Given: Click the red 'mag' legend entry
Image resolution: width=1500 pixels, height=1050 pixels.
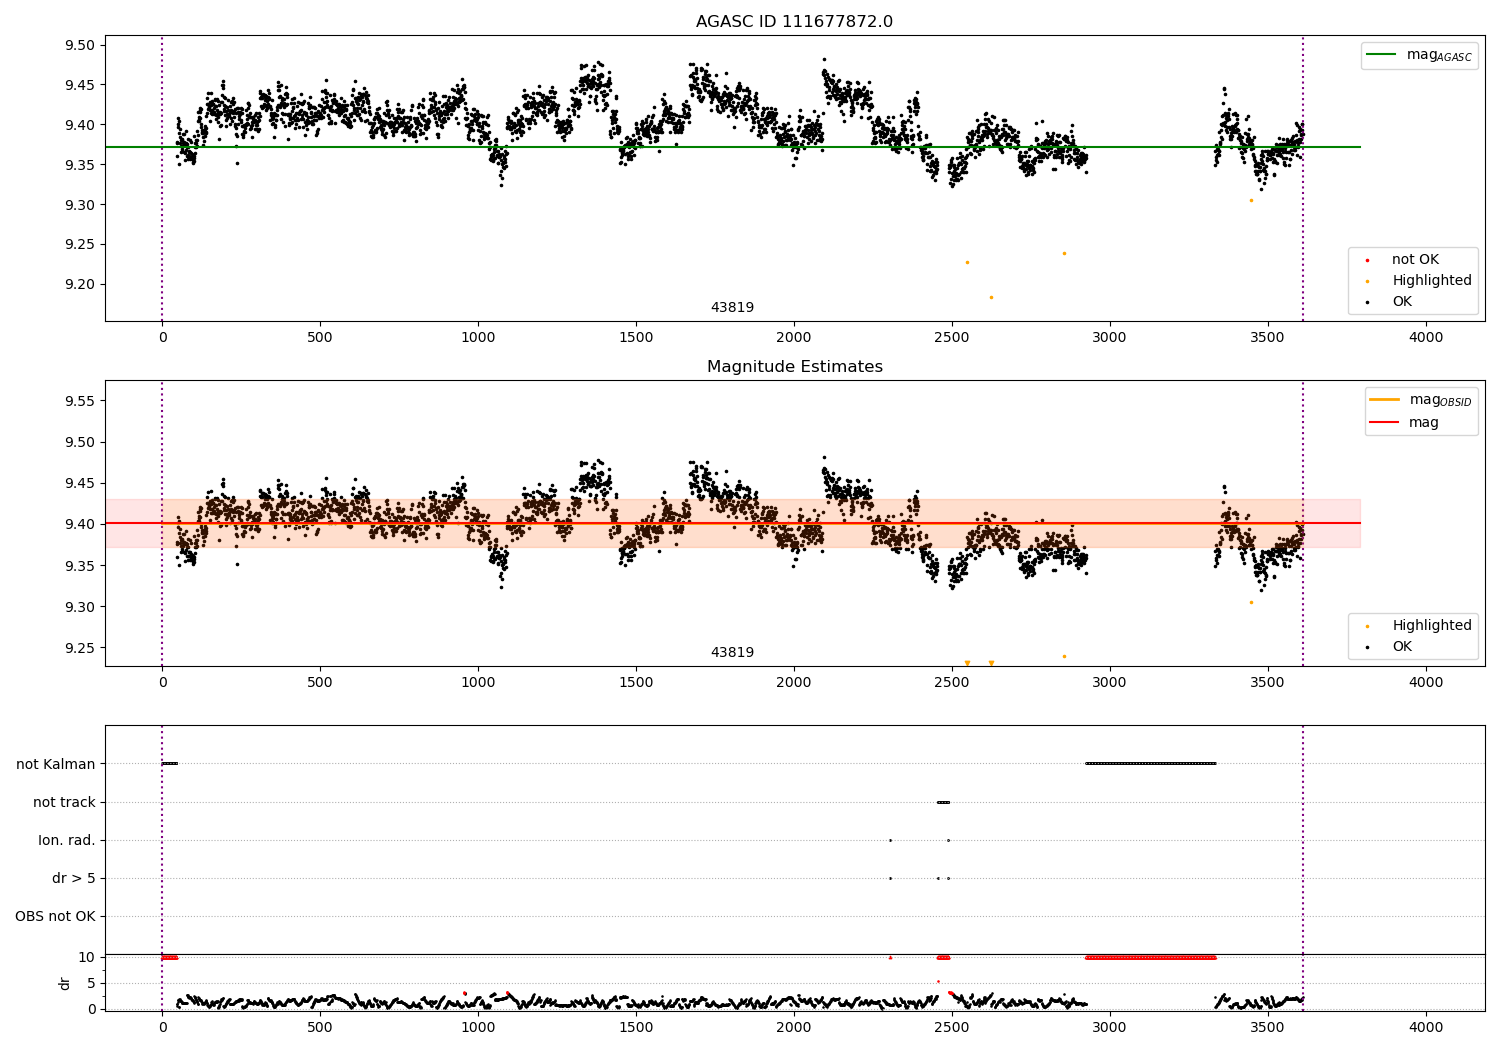Looking at the screenshot, I should tap(1405, 423).
